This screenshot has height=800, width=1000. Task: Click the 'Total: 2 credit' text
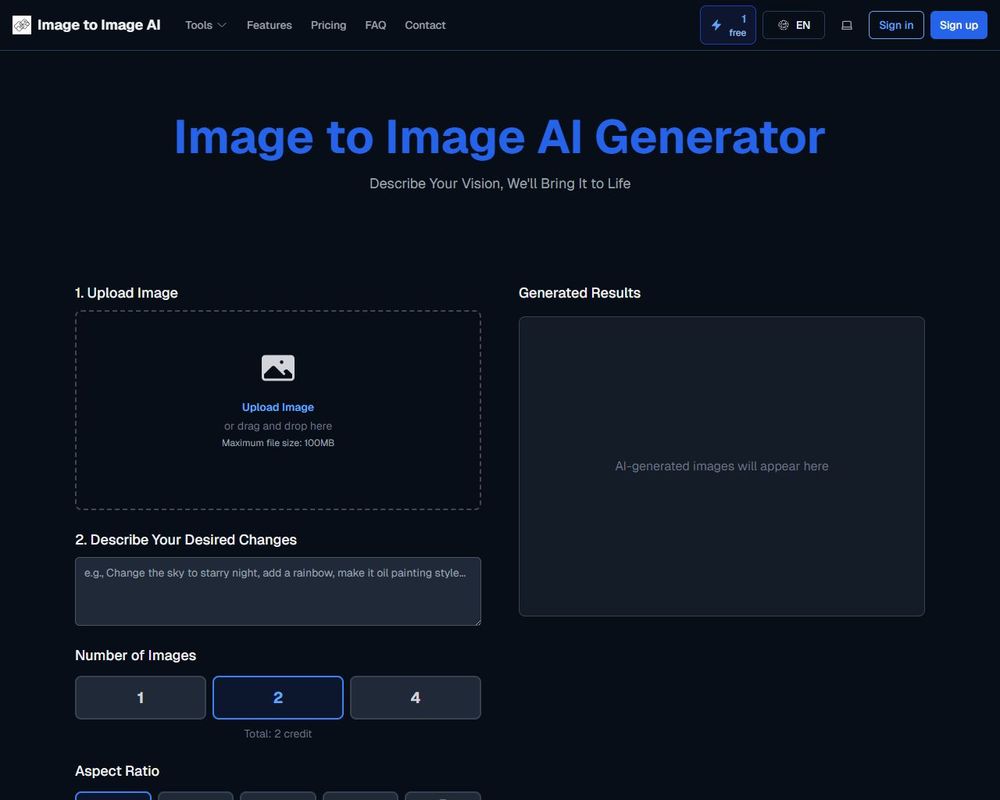278,734
